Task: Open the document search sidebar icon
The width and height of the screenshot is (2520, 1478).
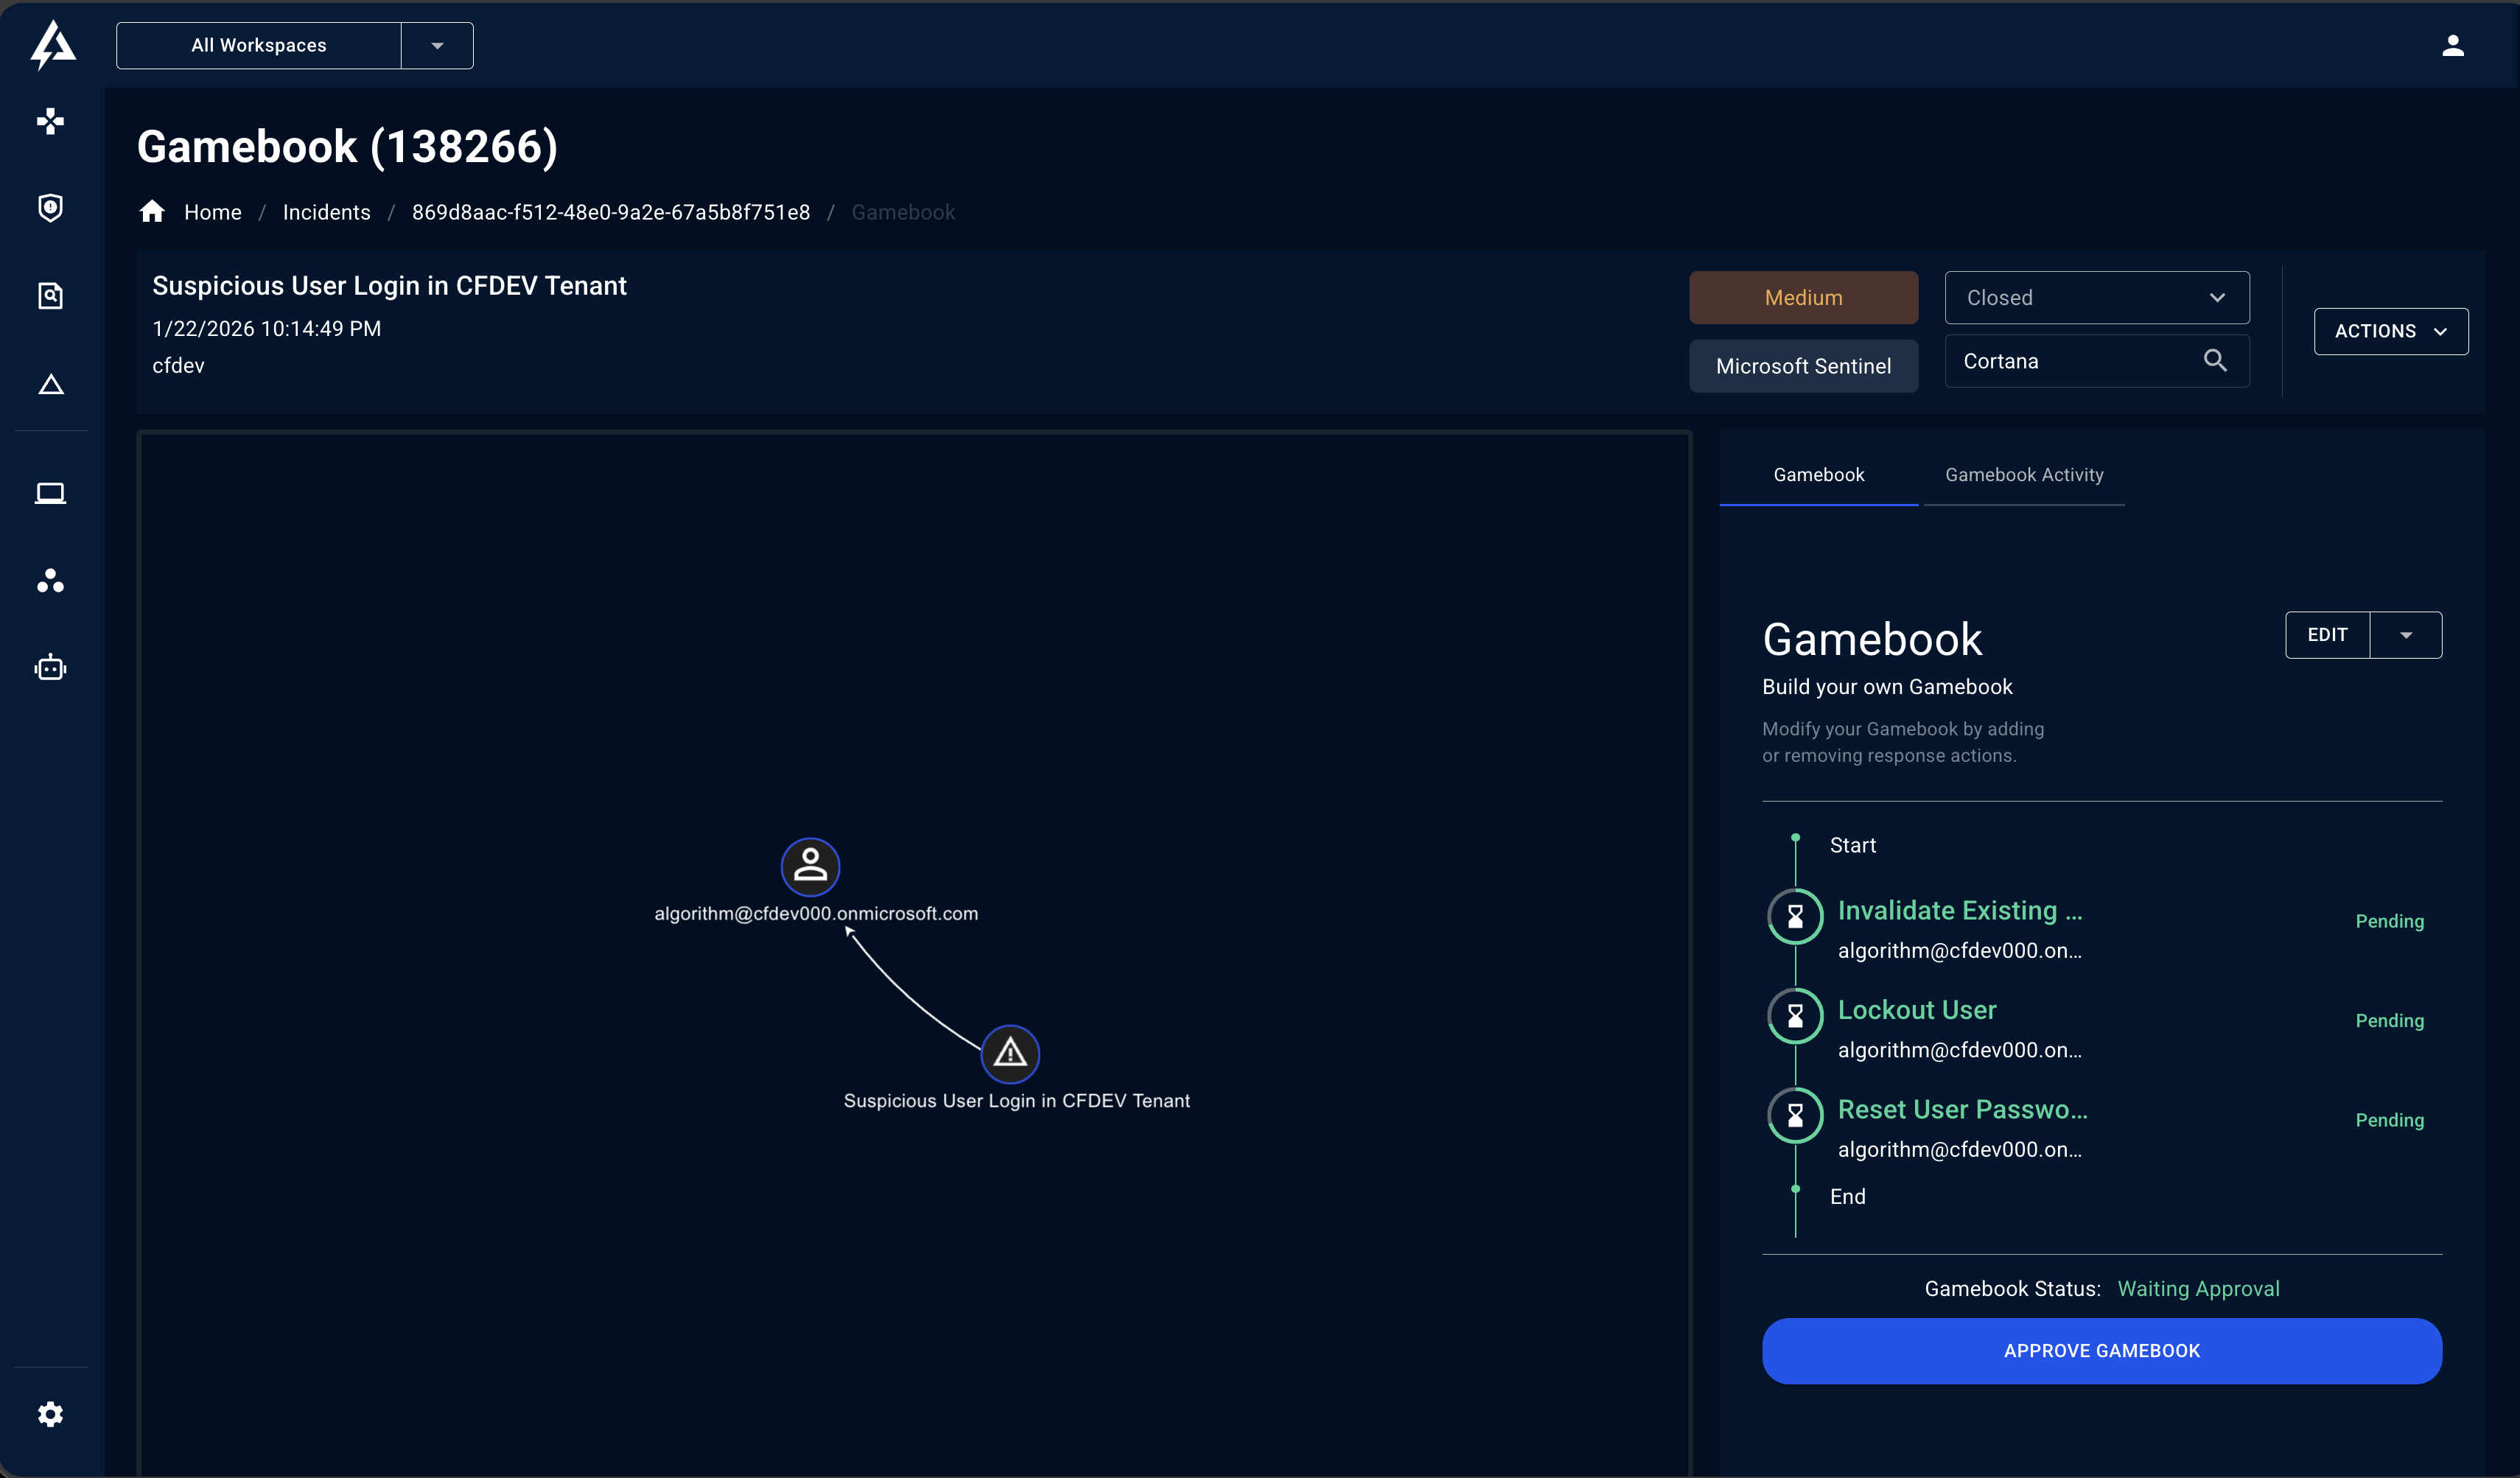Action: coord(51,295)
